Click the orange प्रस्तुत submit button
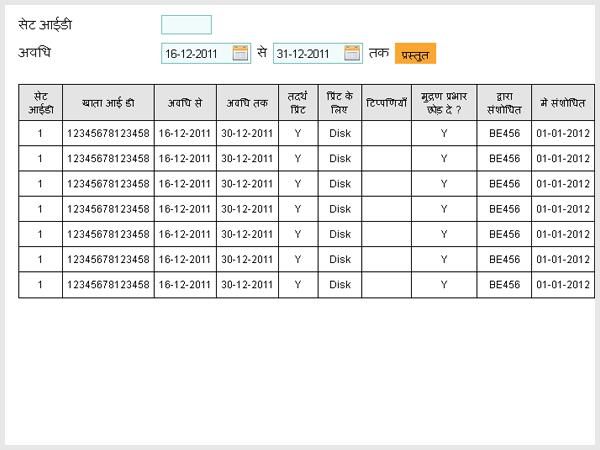 (x=415, y=53)
